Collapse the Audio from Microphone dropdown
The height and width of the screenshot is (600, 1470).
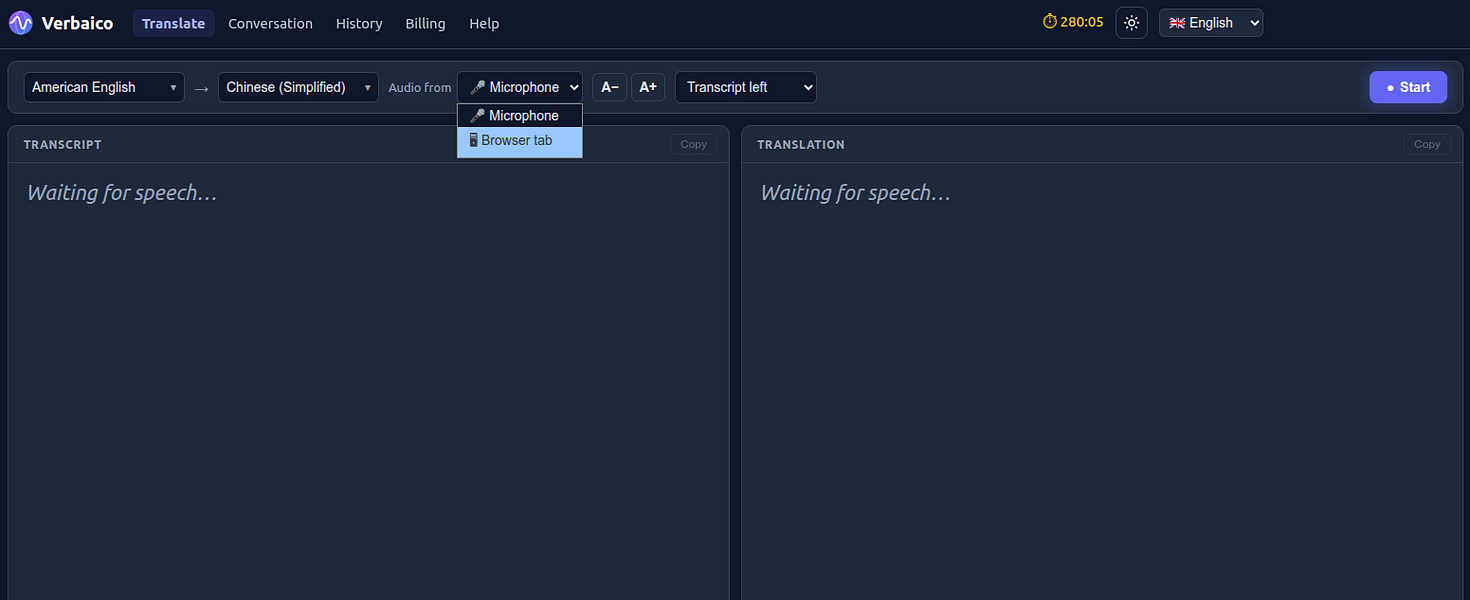pos(520,87)
